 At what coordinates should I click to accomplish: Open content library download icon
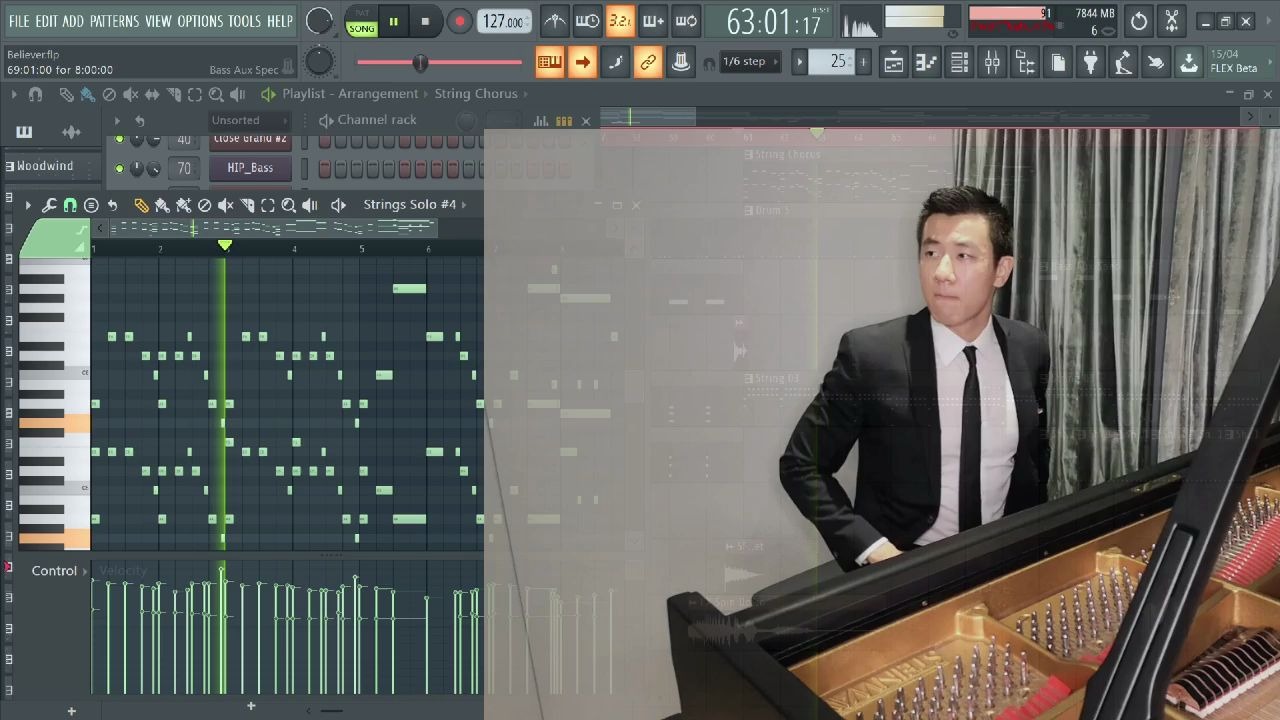point(1189,63)
